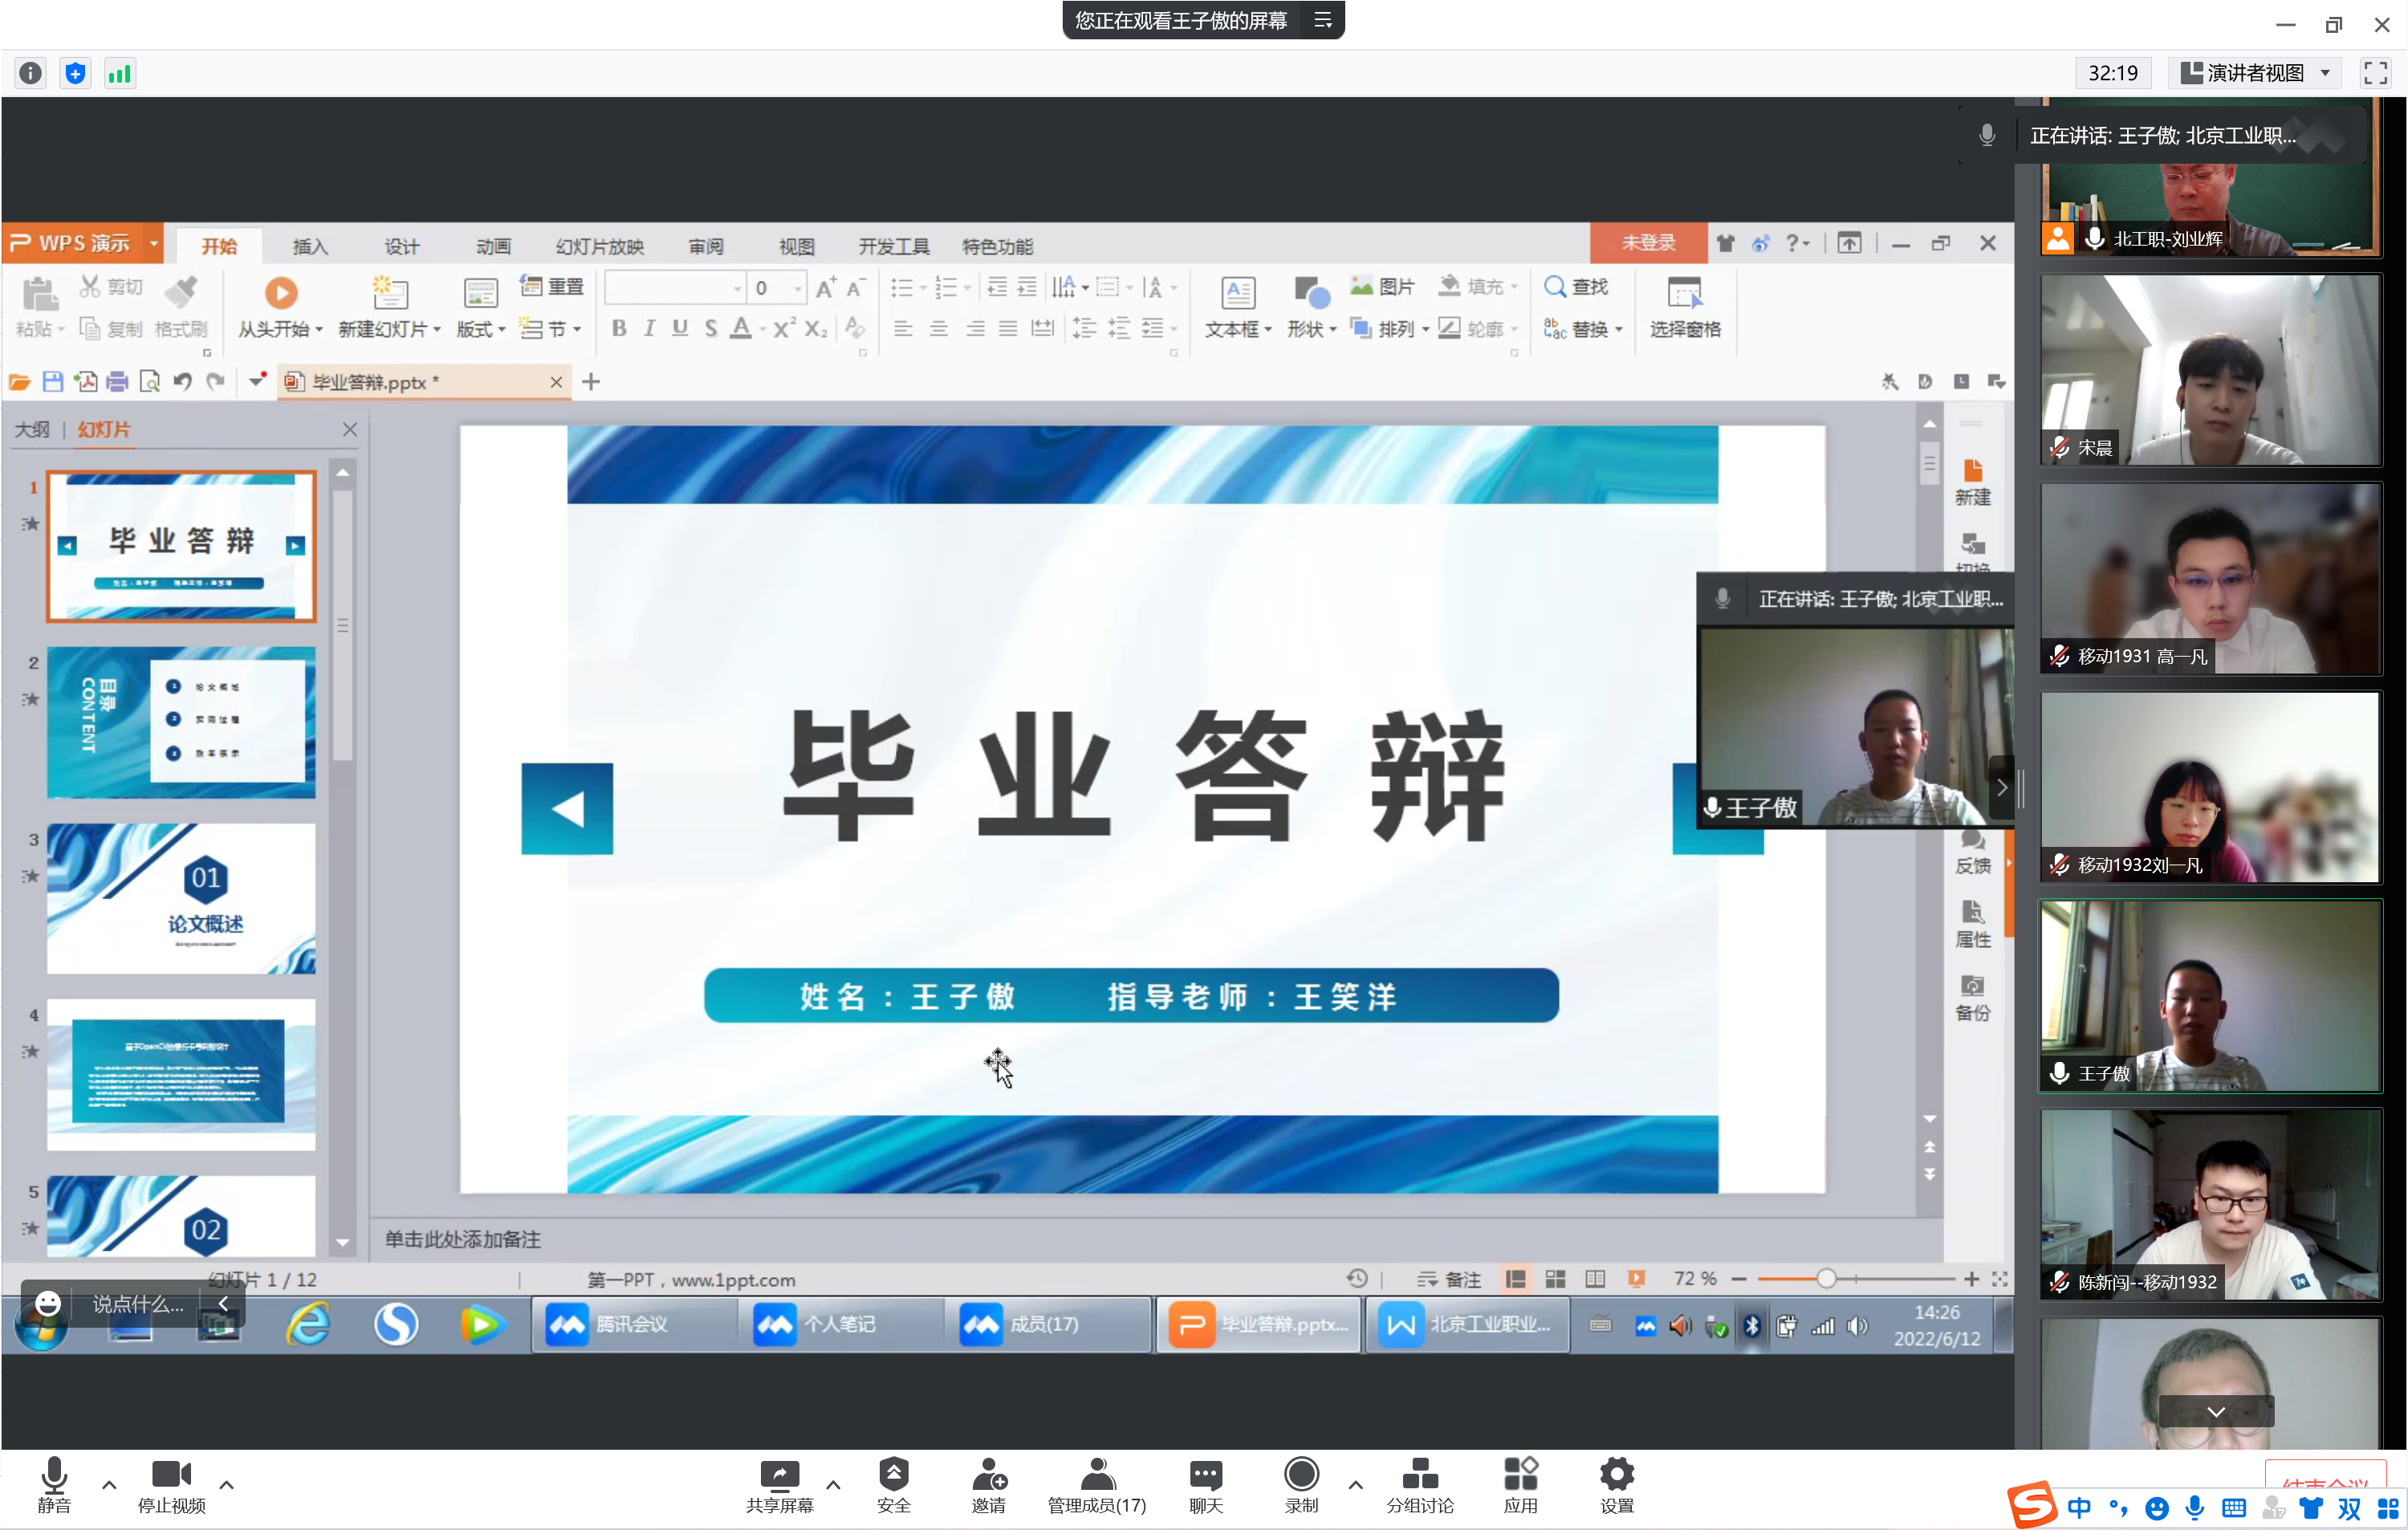This screenshot has width=2408, height=1530.
Task: Toggle italic I formatting
Action: click(649, 328)
